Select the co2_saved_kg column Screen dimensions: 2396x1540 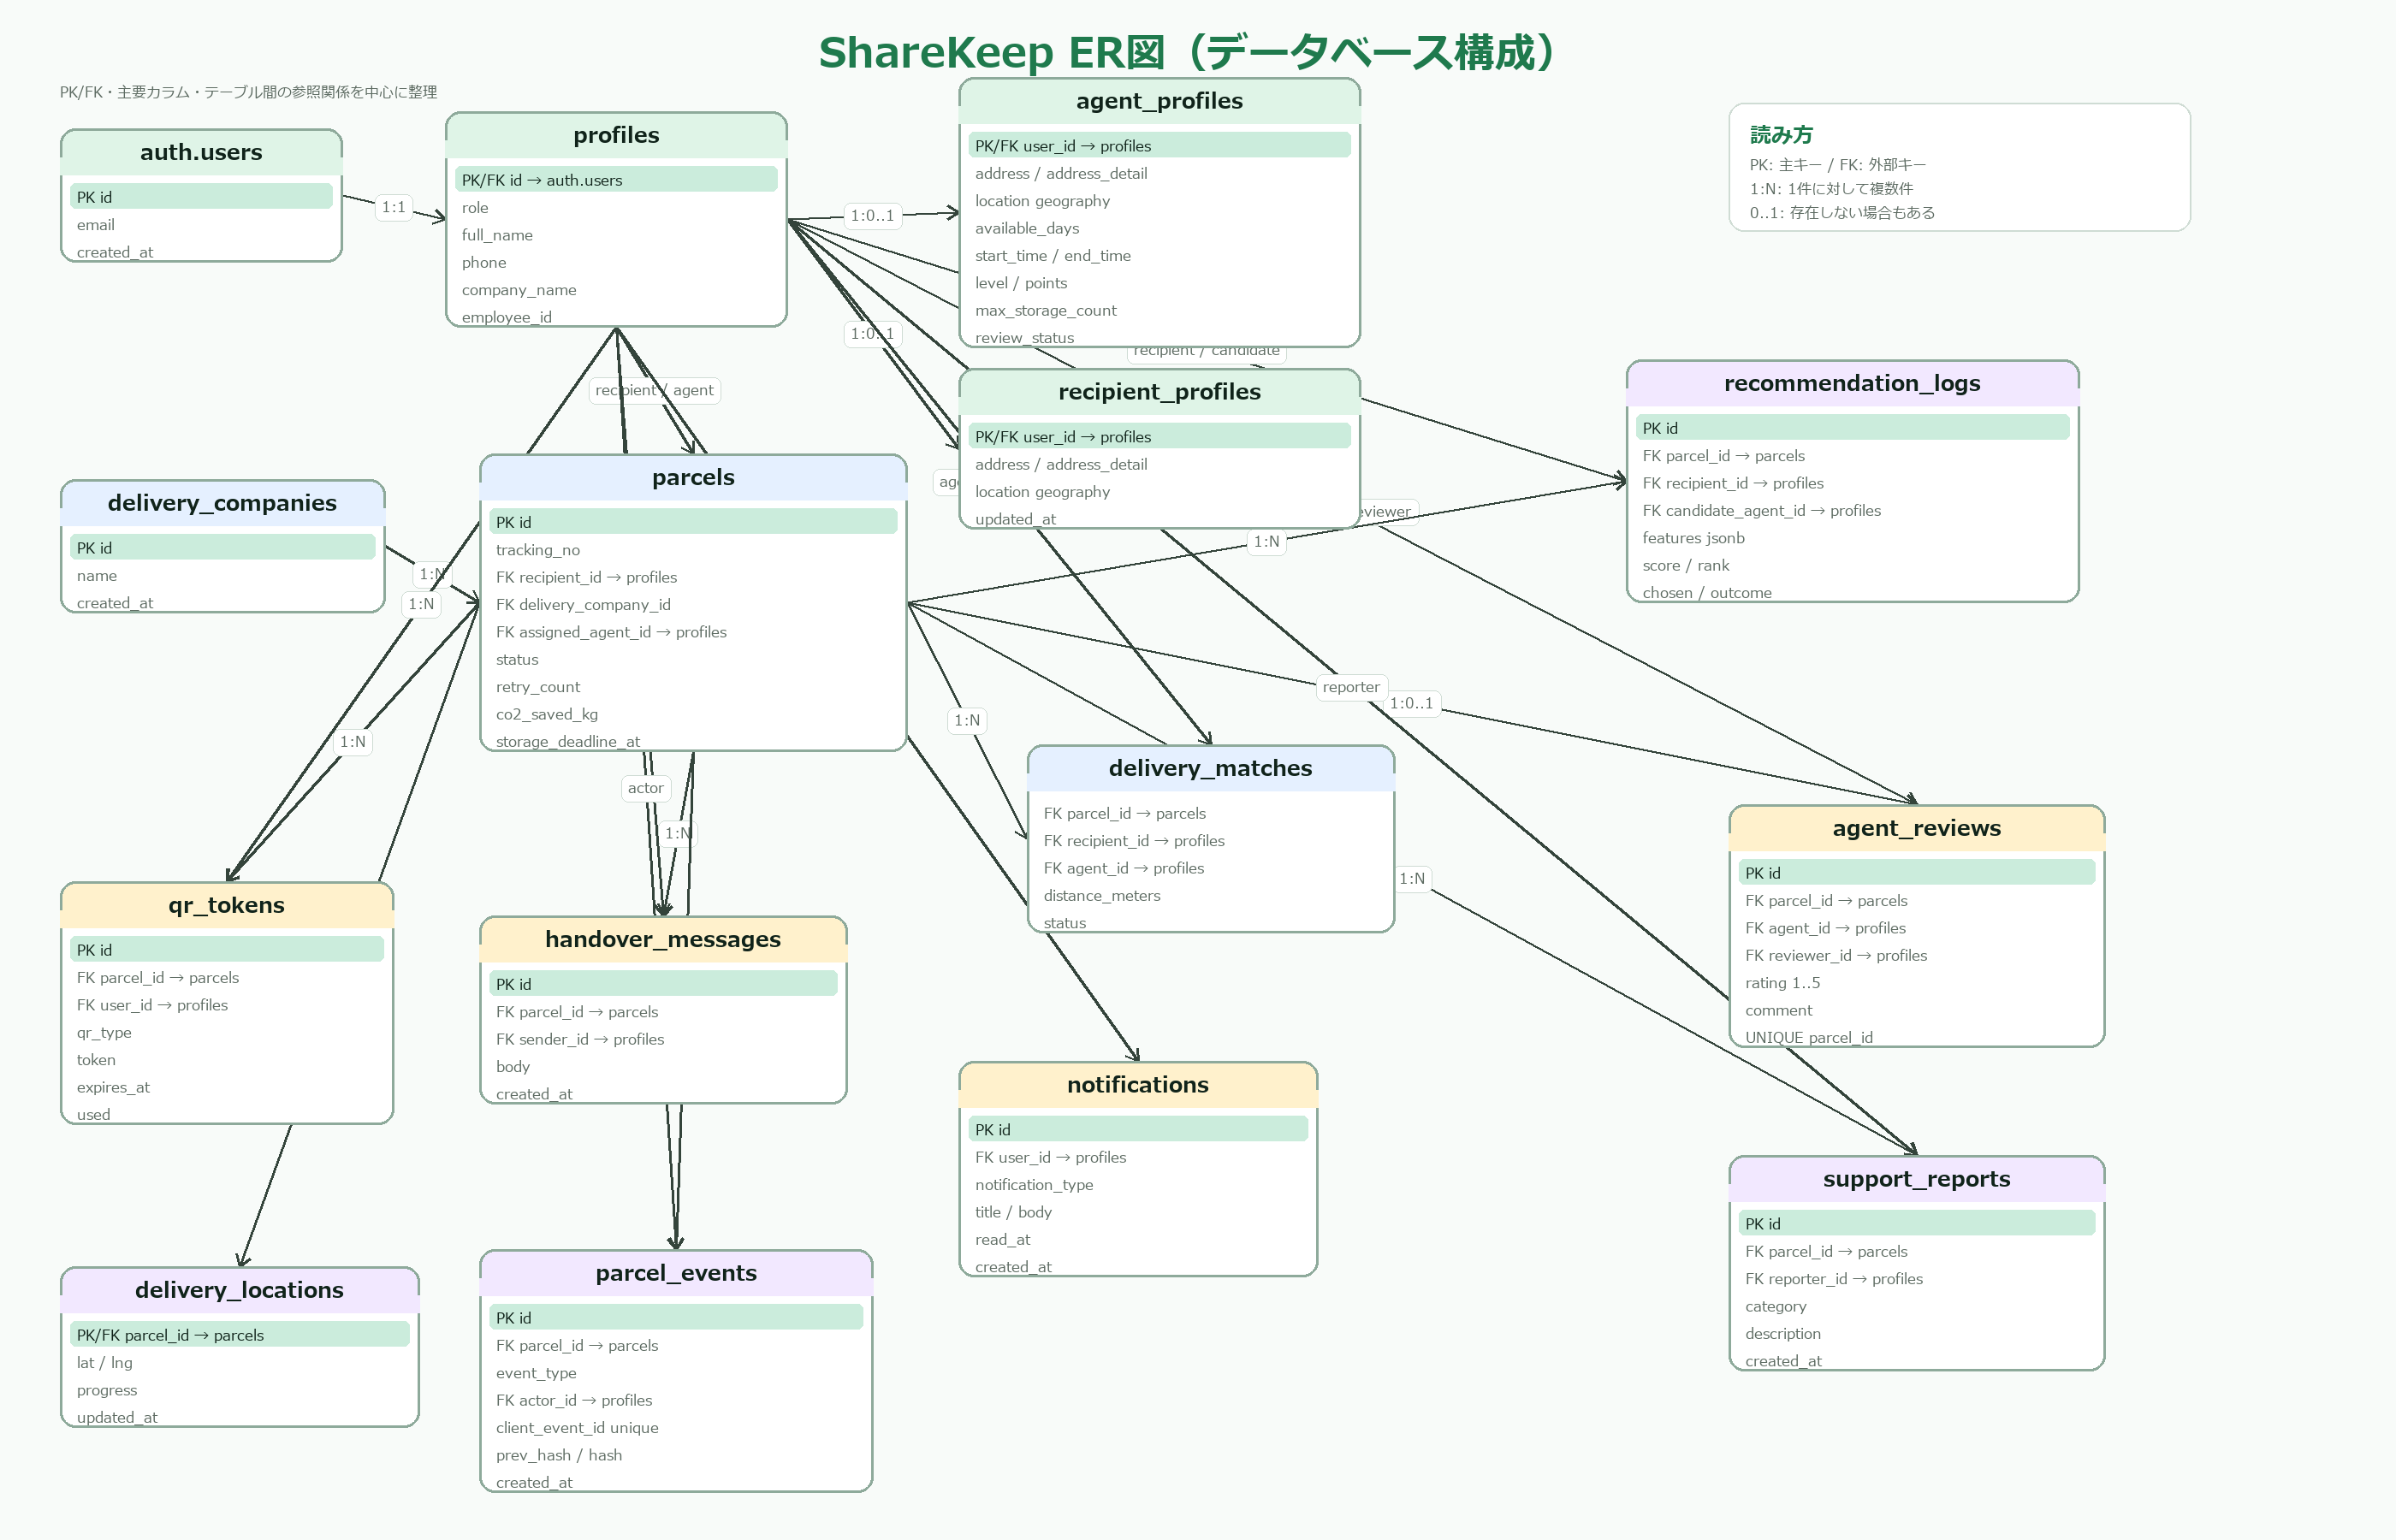click(547, 714)
